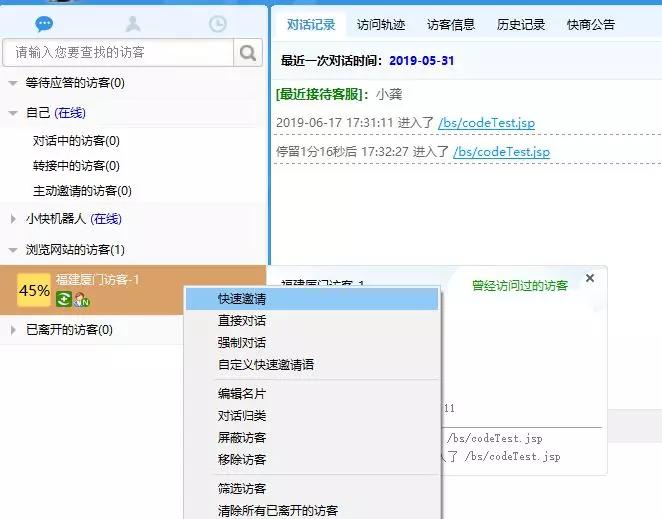Screen dimensions: 662x519
Task: Choose 屏蔽访客 in the context menu
Action: click(x=242, y=438)
